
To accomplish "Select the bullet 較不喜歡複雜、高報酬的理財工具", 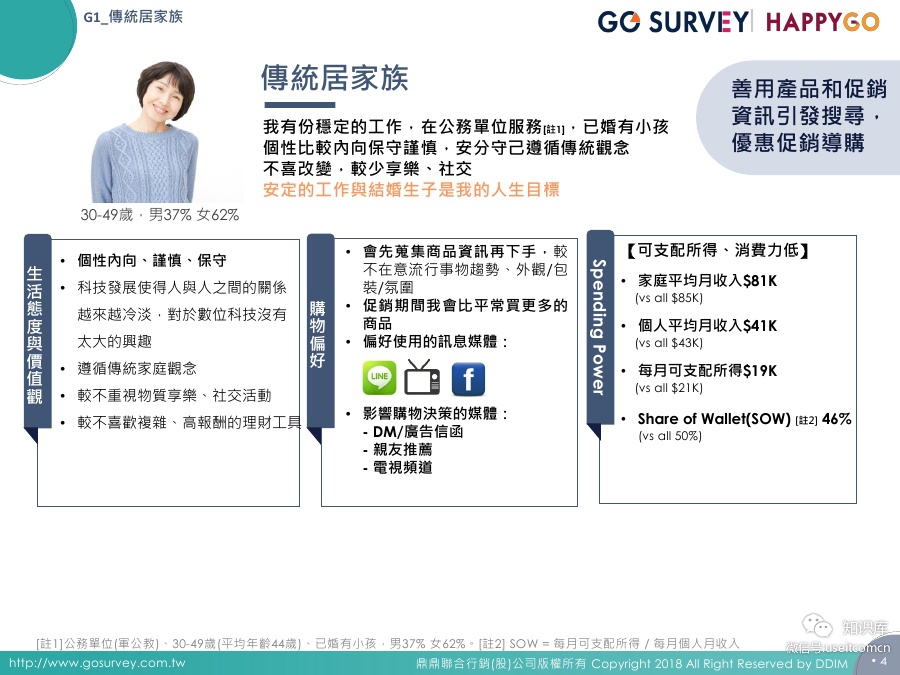I will [189, 422].
